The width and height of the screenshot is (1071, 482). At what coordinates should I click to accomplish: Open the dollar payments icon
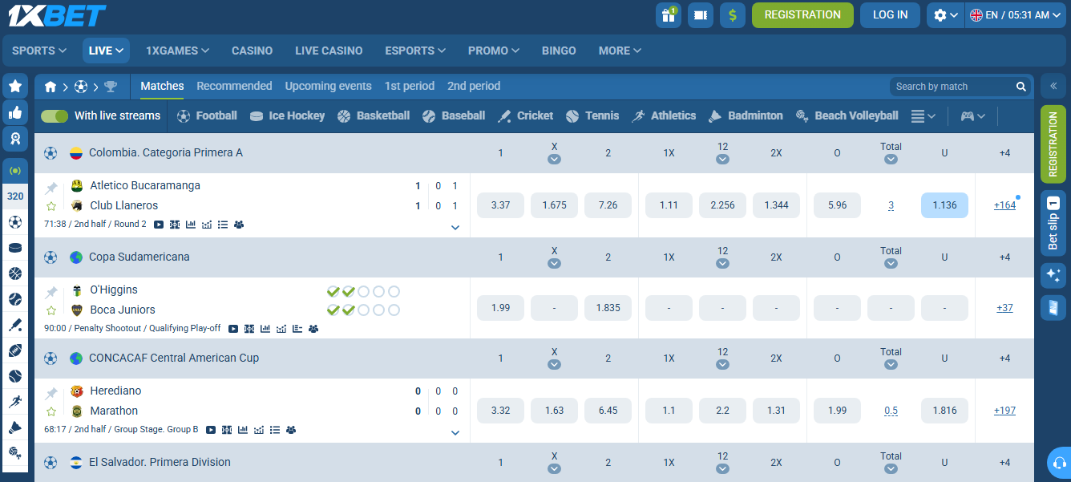coord(732,15)
